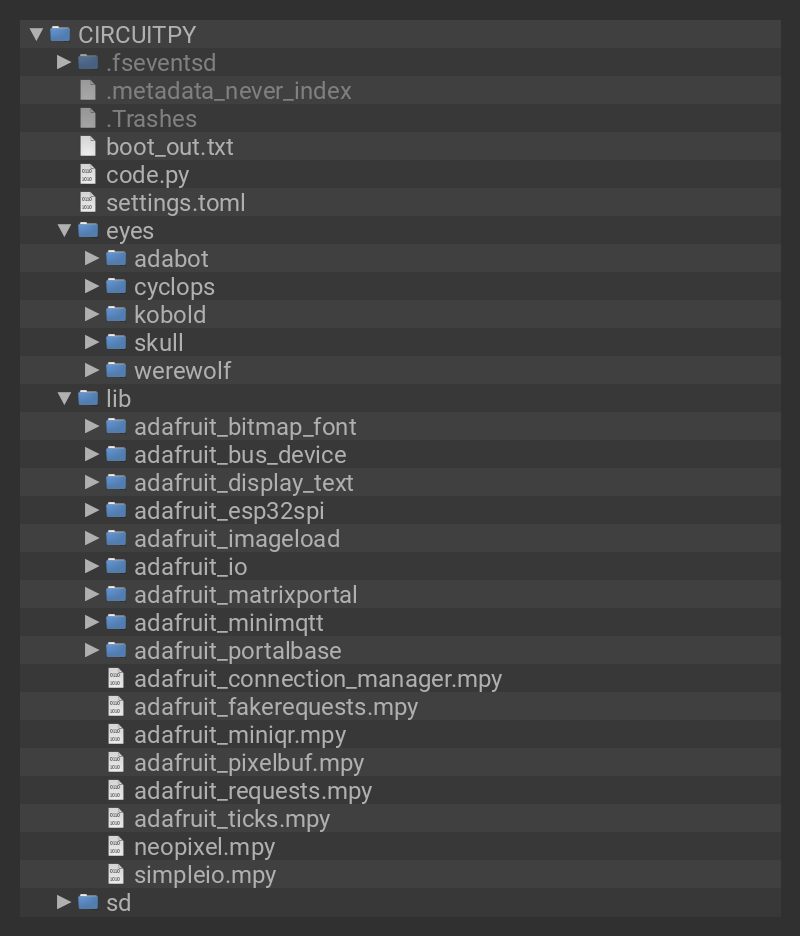Click the neopixel.mpy file icon

click(x=116, y=847)
